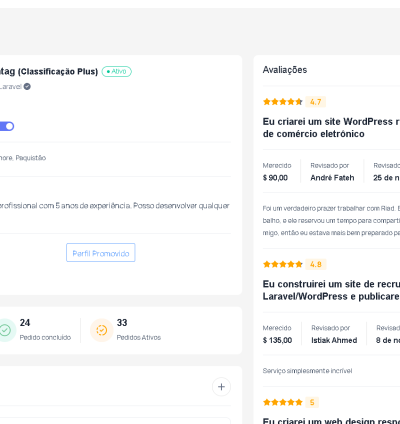
Task: Click the 4.7 rating score badge
Action: (x=316, y=102)
